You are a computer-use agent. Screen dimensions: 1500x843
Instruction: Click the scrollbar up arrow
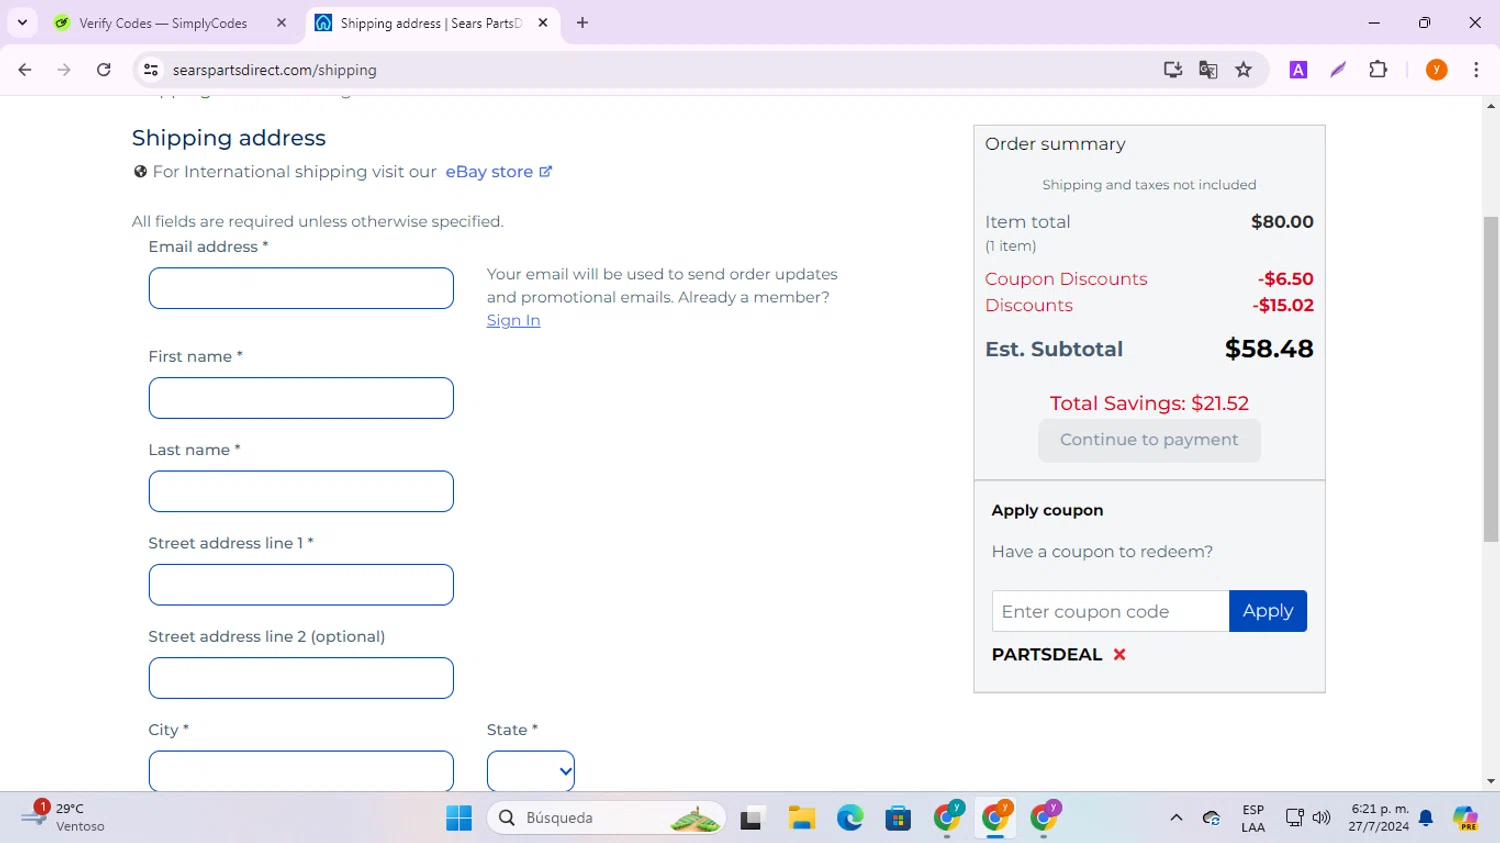pos(1491,105)
